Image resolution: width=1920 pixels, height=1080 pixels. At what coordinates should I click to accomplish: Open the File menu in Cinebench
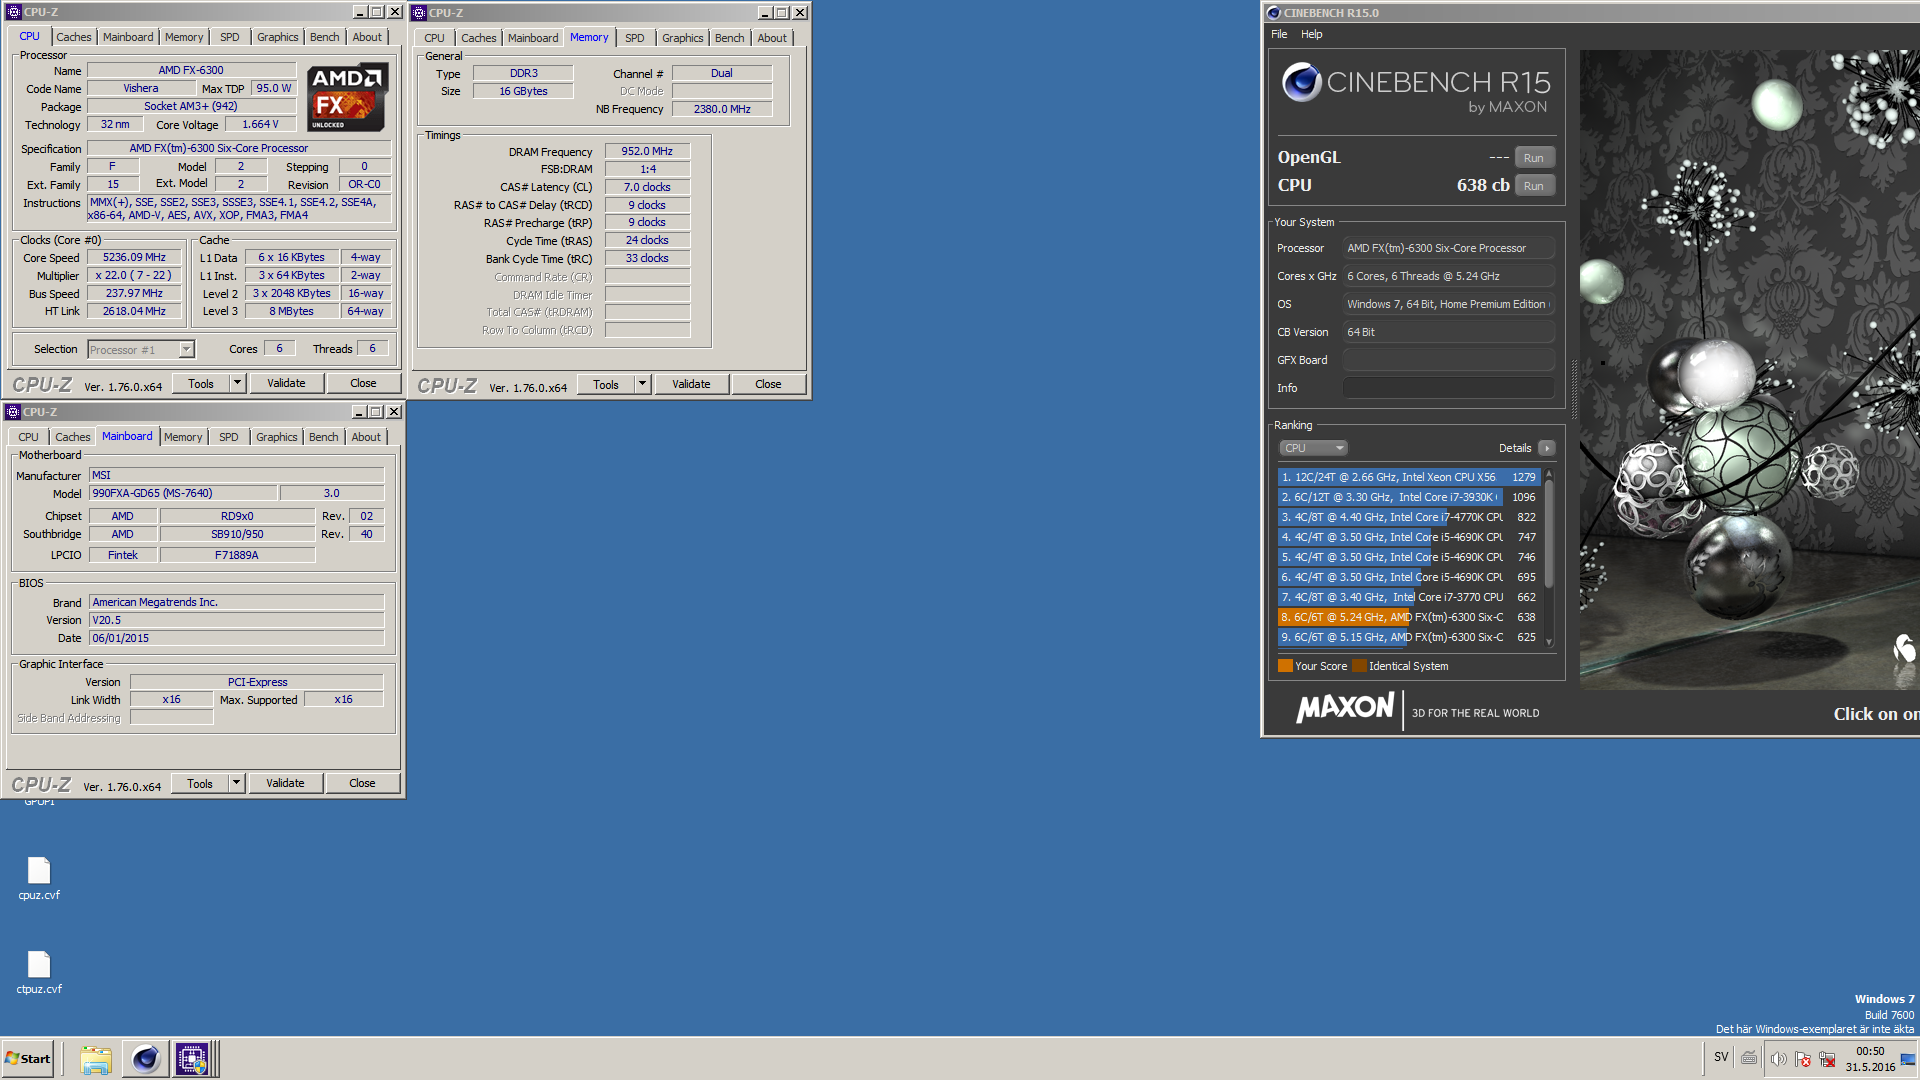click(1279, 34)
